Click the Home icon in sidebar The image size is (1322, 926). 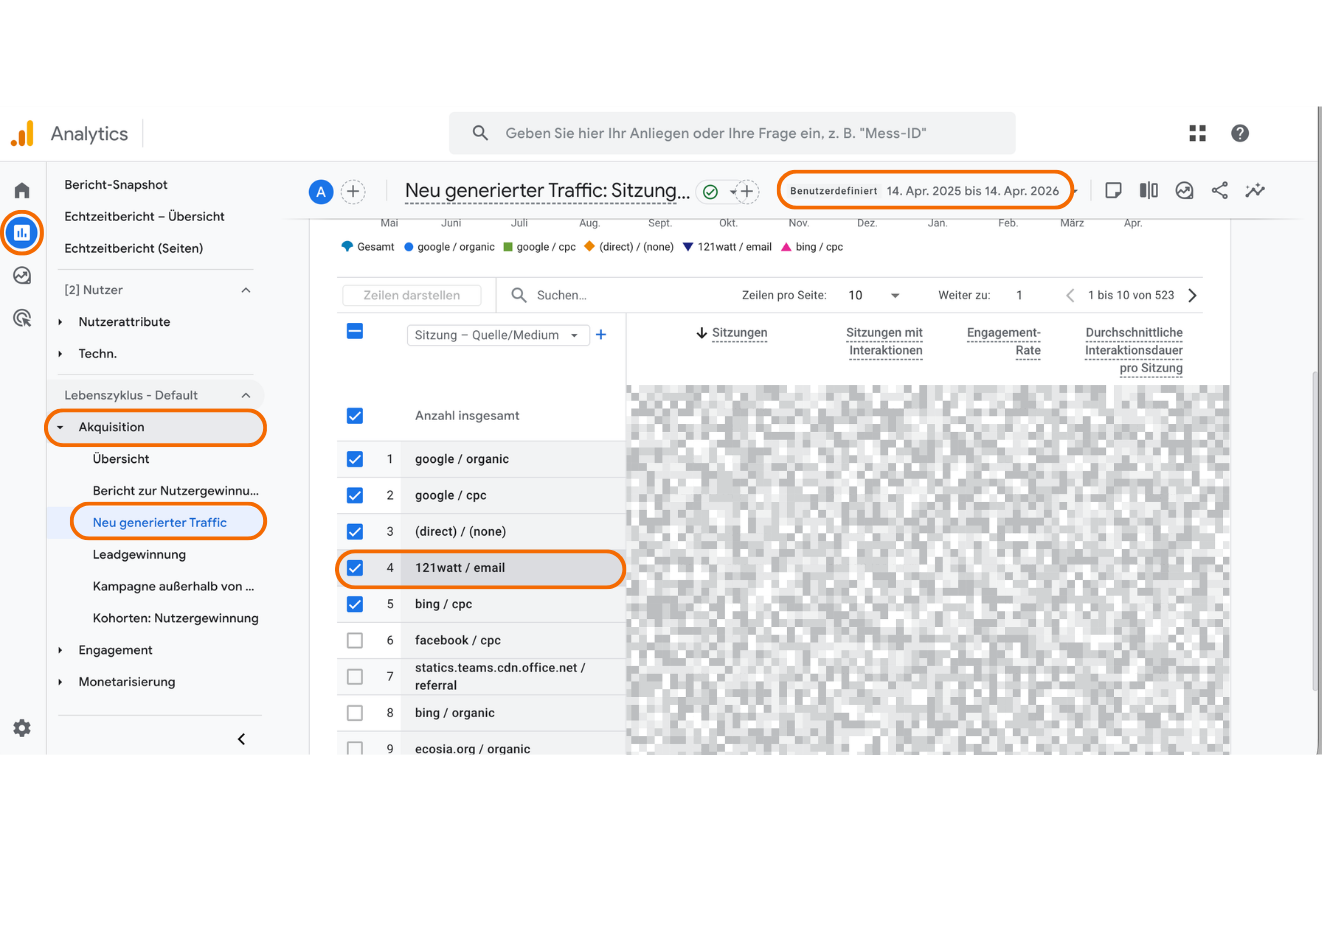tap(22, 190)
